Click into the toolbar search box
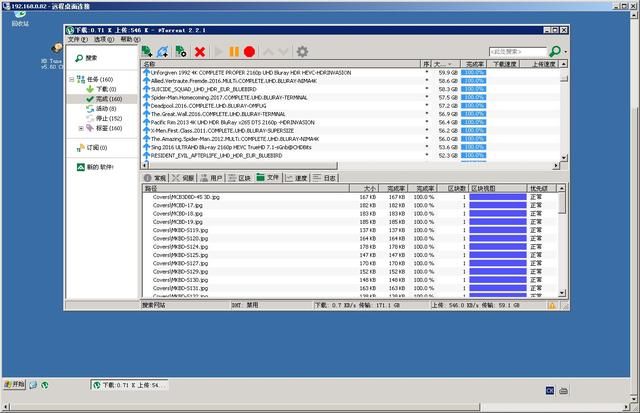Screen dimensions: 640x413 pos(518,52)
